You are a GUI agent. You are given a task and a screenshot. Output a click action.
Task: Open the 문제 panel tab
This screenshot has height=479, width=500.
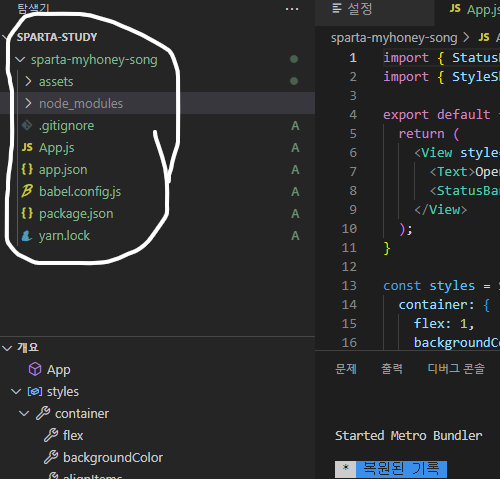(x=346, y=369)
